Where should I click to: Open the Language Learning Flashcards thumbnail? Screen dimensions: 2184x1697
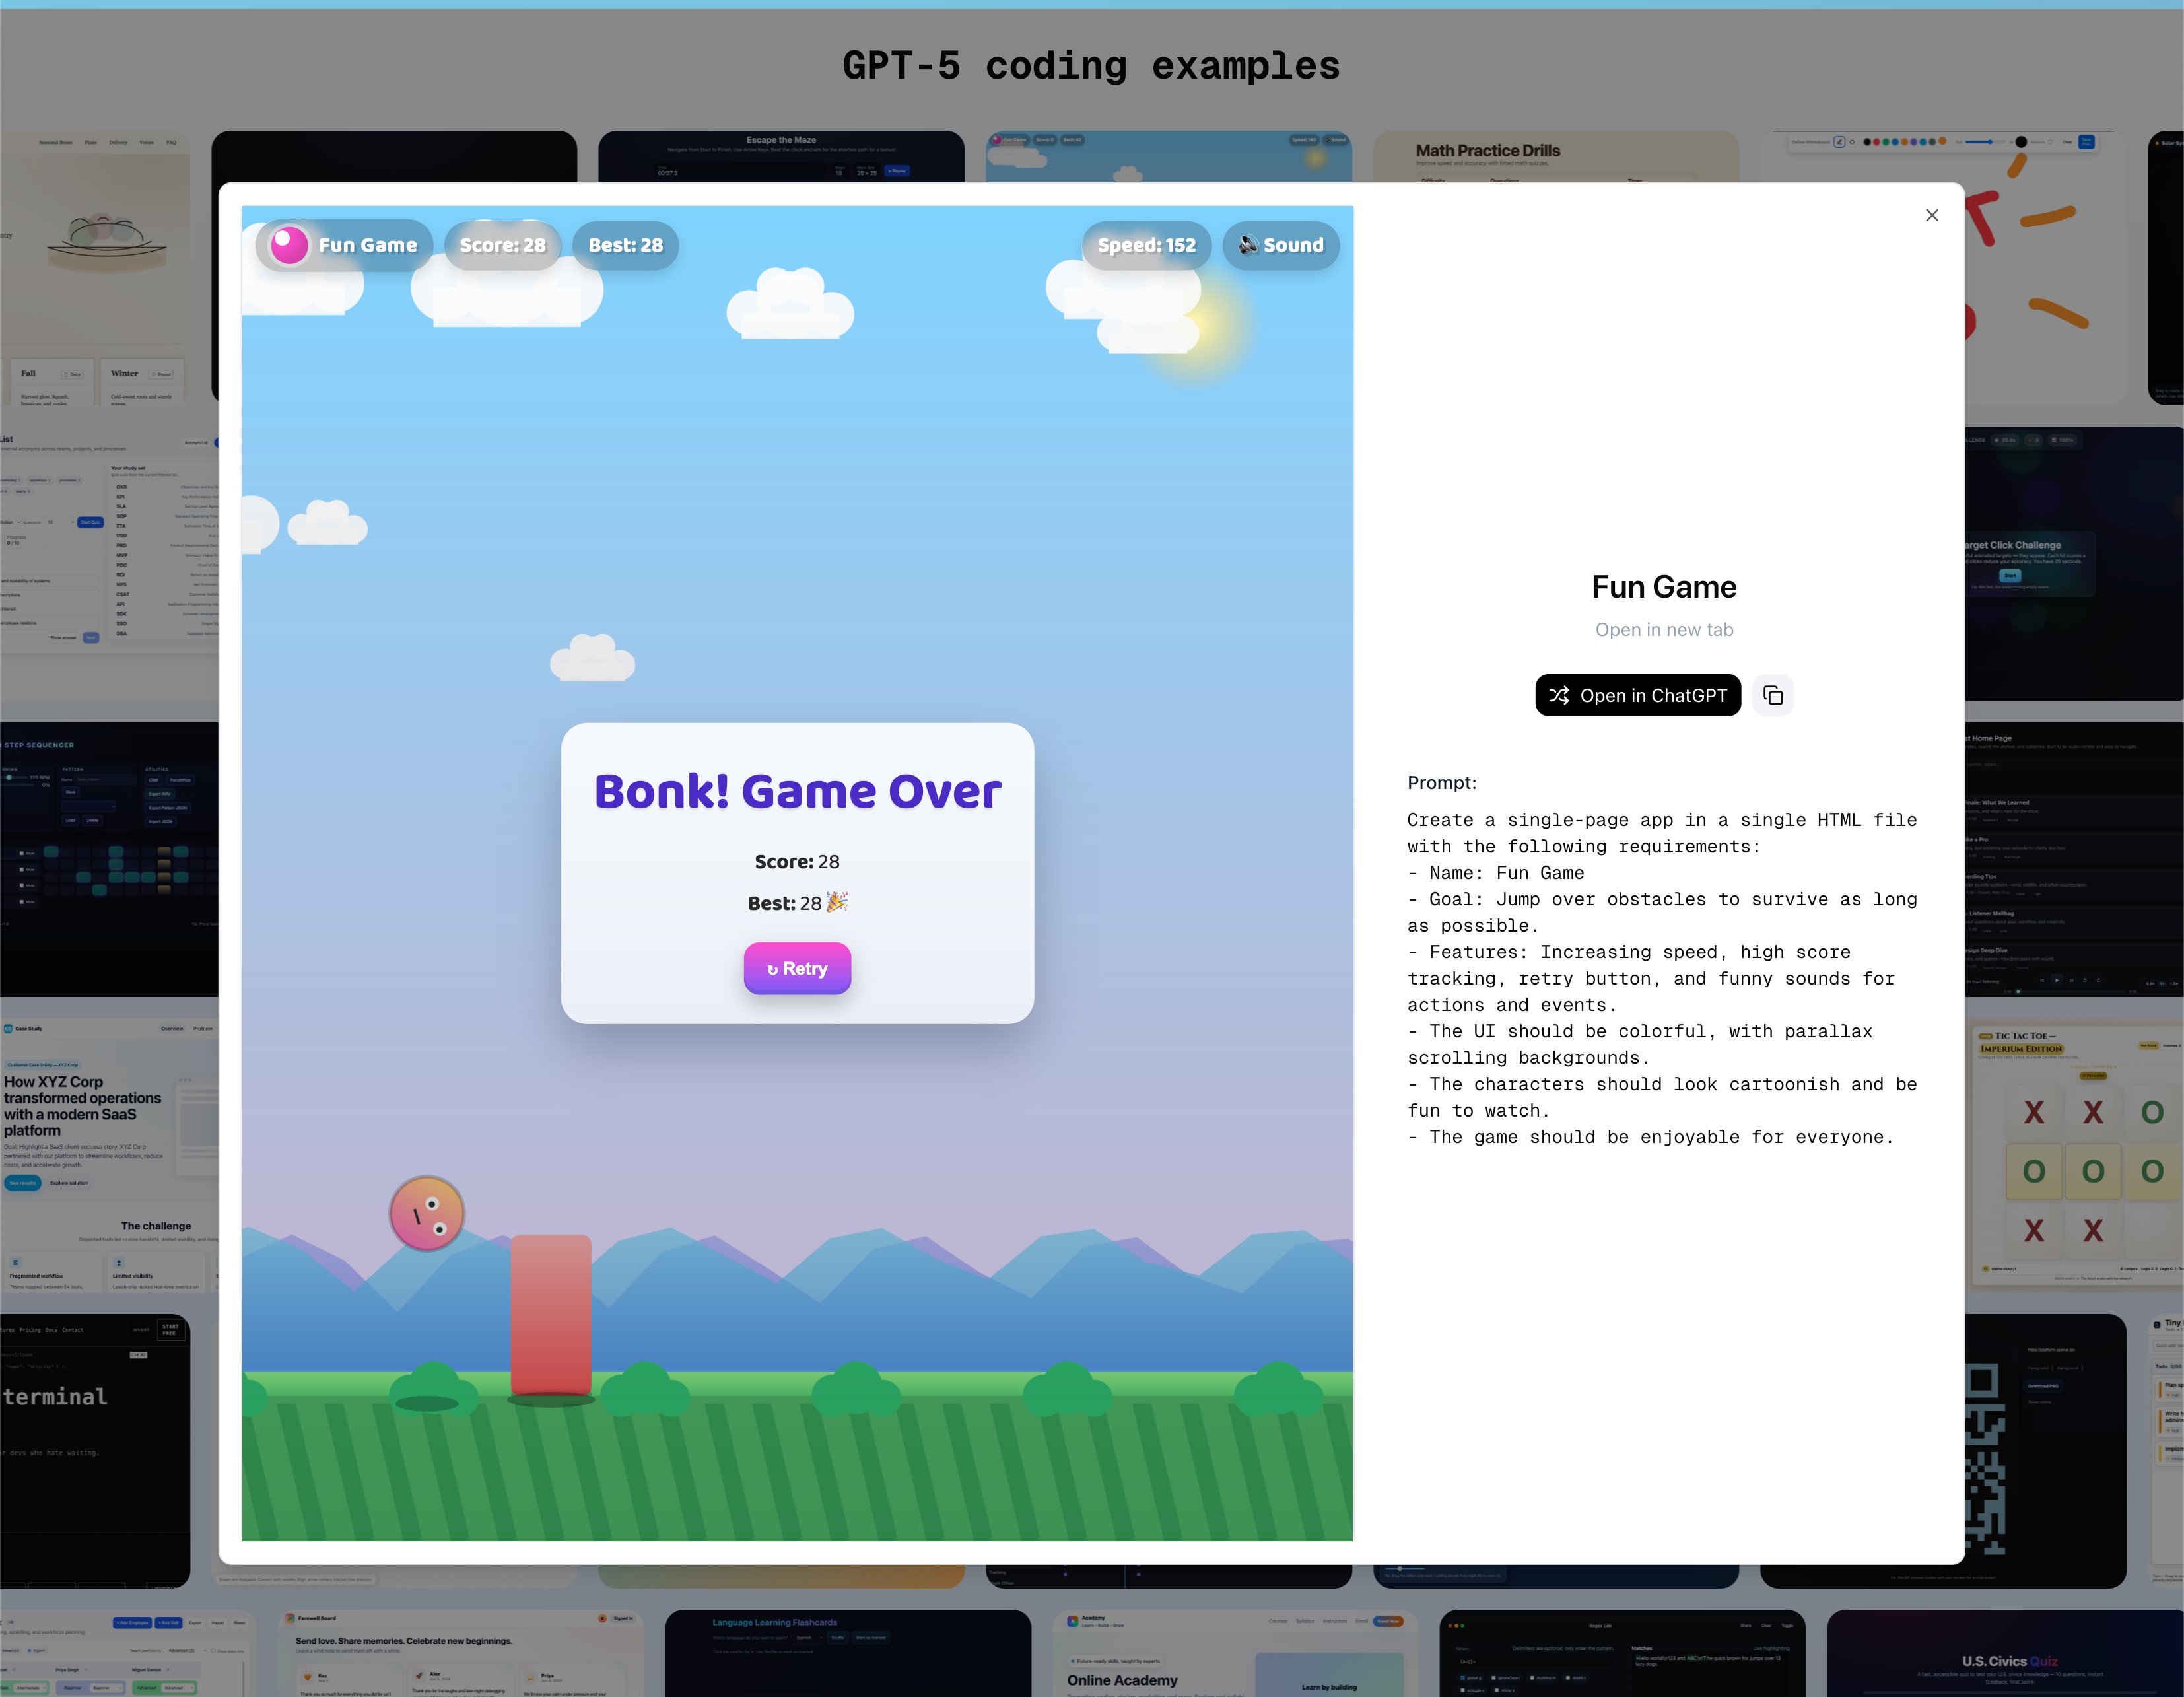coord(847,1650)
